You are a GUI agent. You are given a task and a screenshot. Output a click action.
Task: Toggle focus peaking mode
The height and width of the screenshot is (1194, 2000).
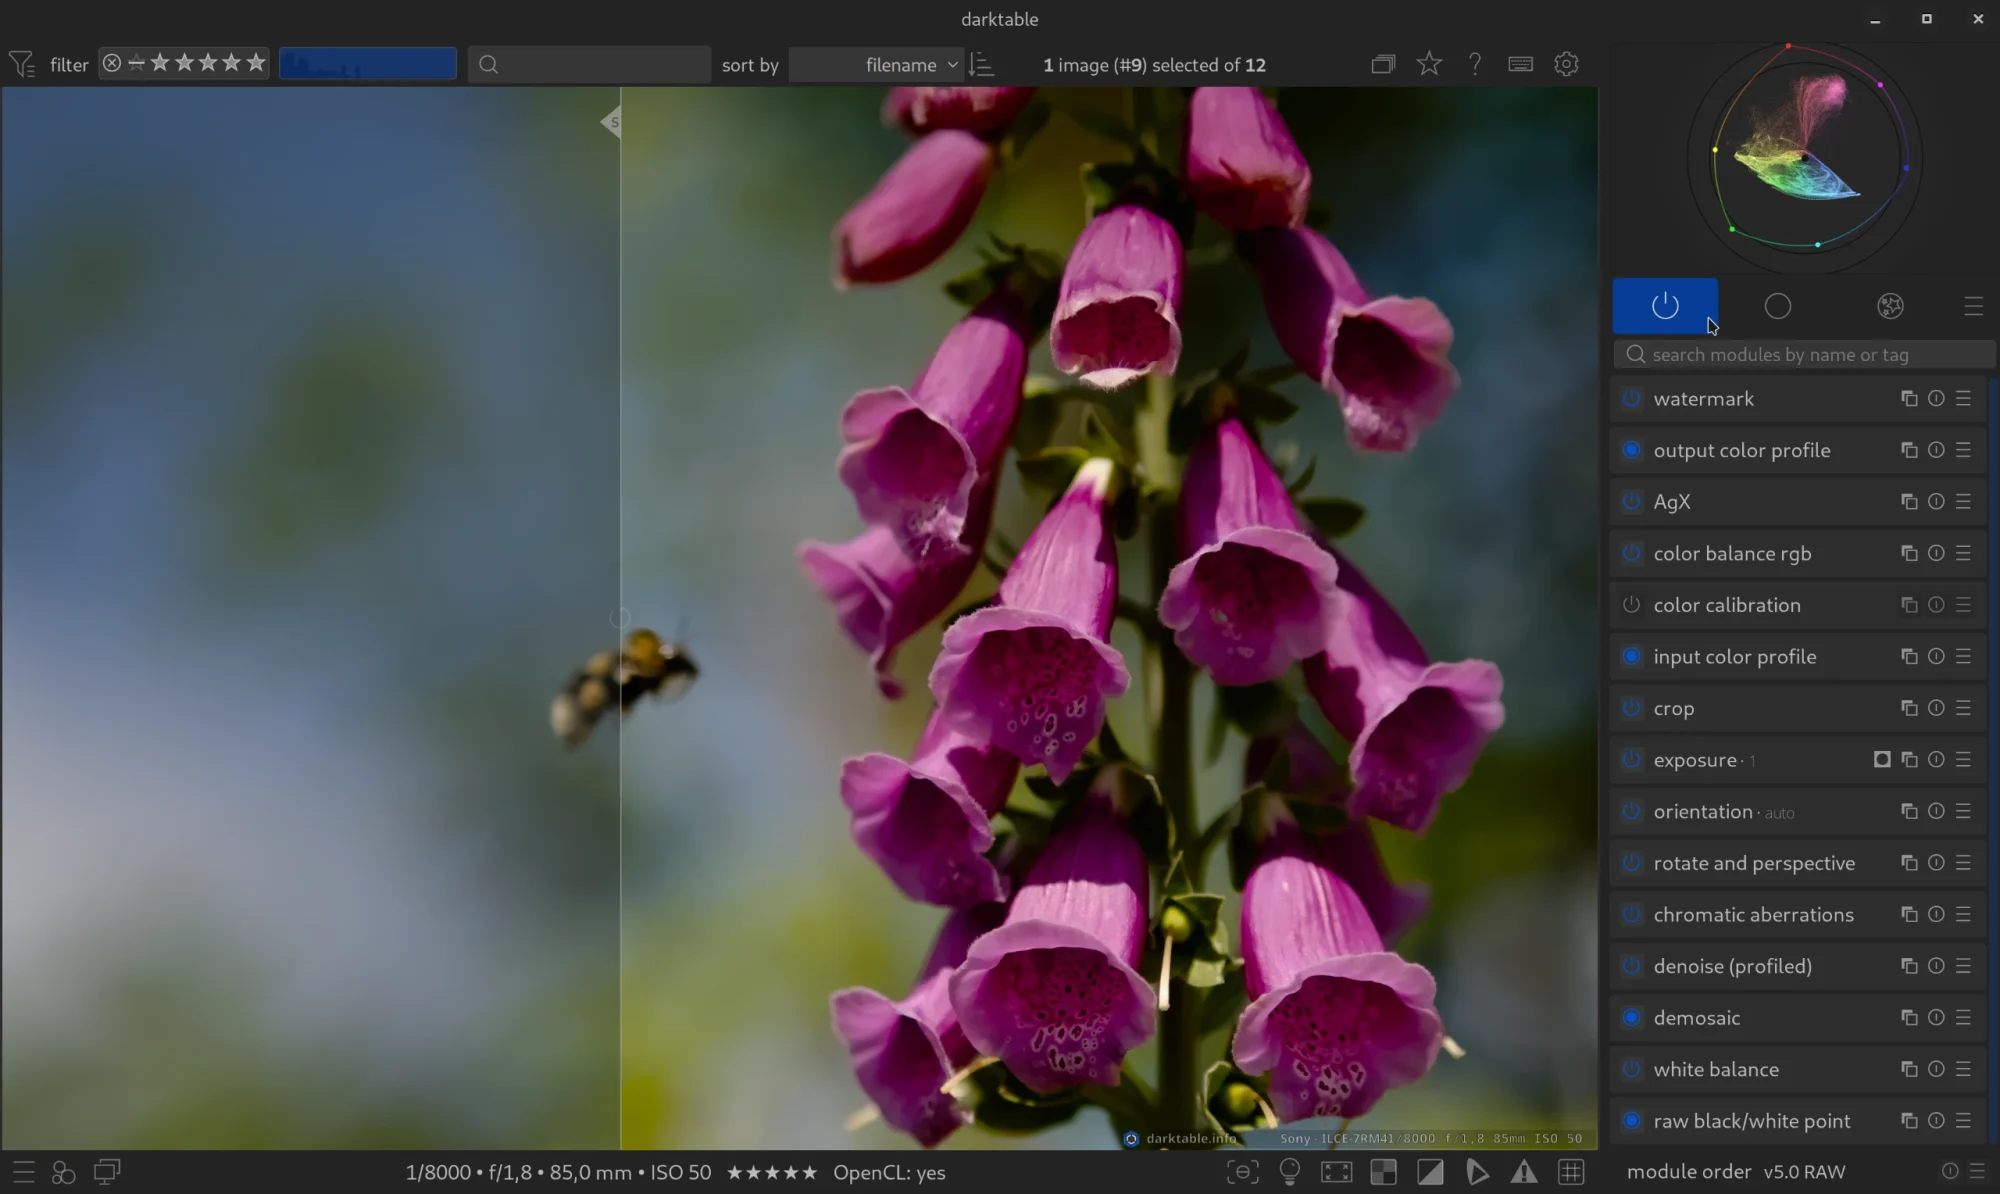[x=1242, y=1172]
